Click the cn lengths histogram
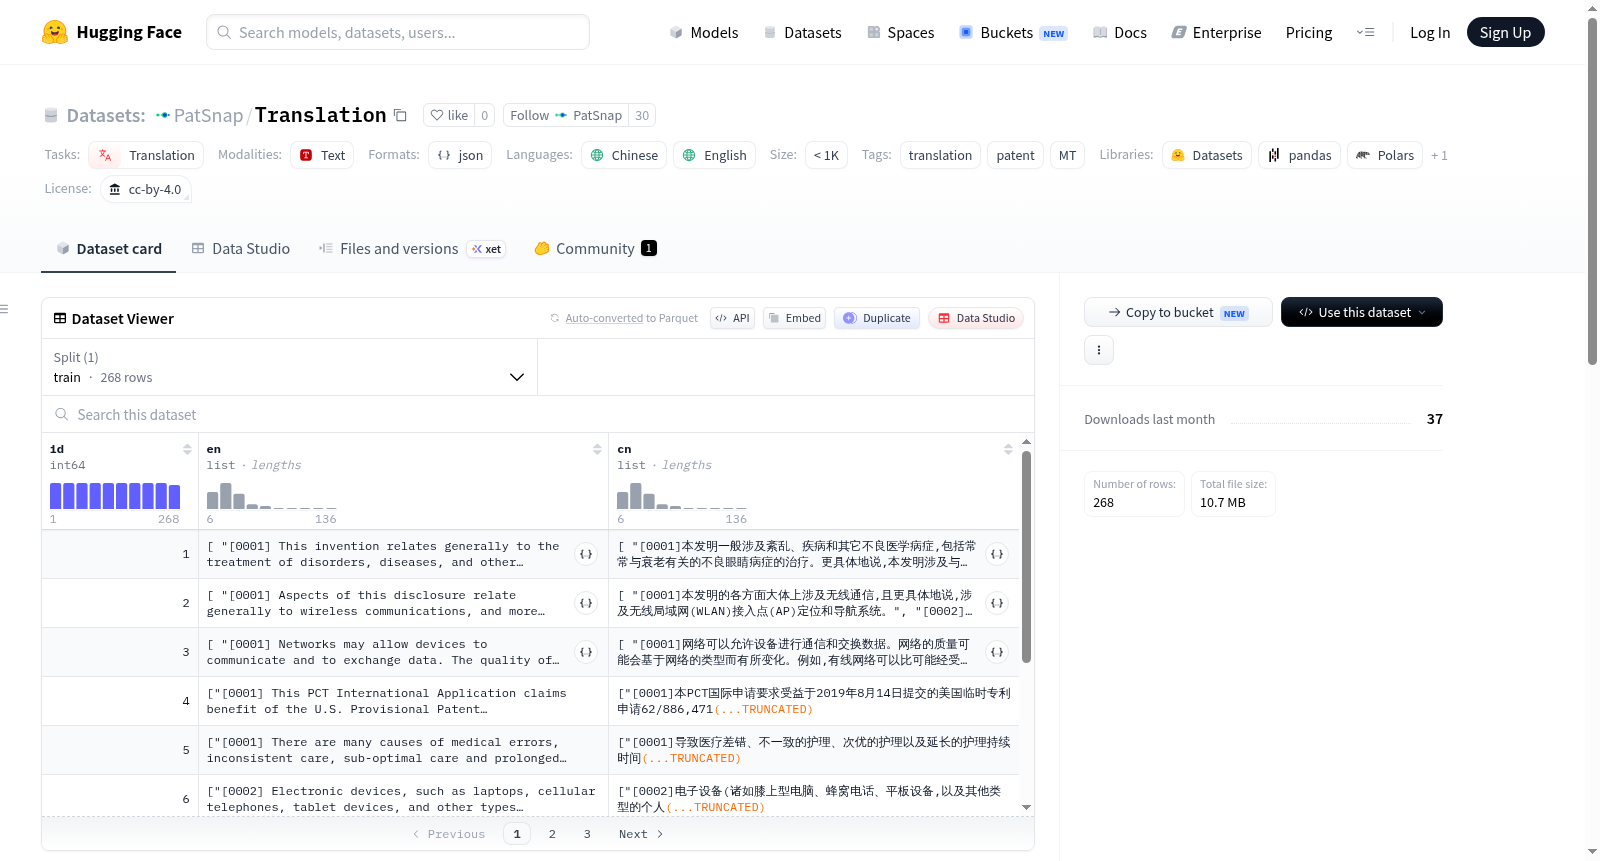The width and height of the screenshot is (1600, 861). [x=682, y=496]
